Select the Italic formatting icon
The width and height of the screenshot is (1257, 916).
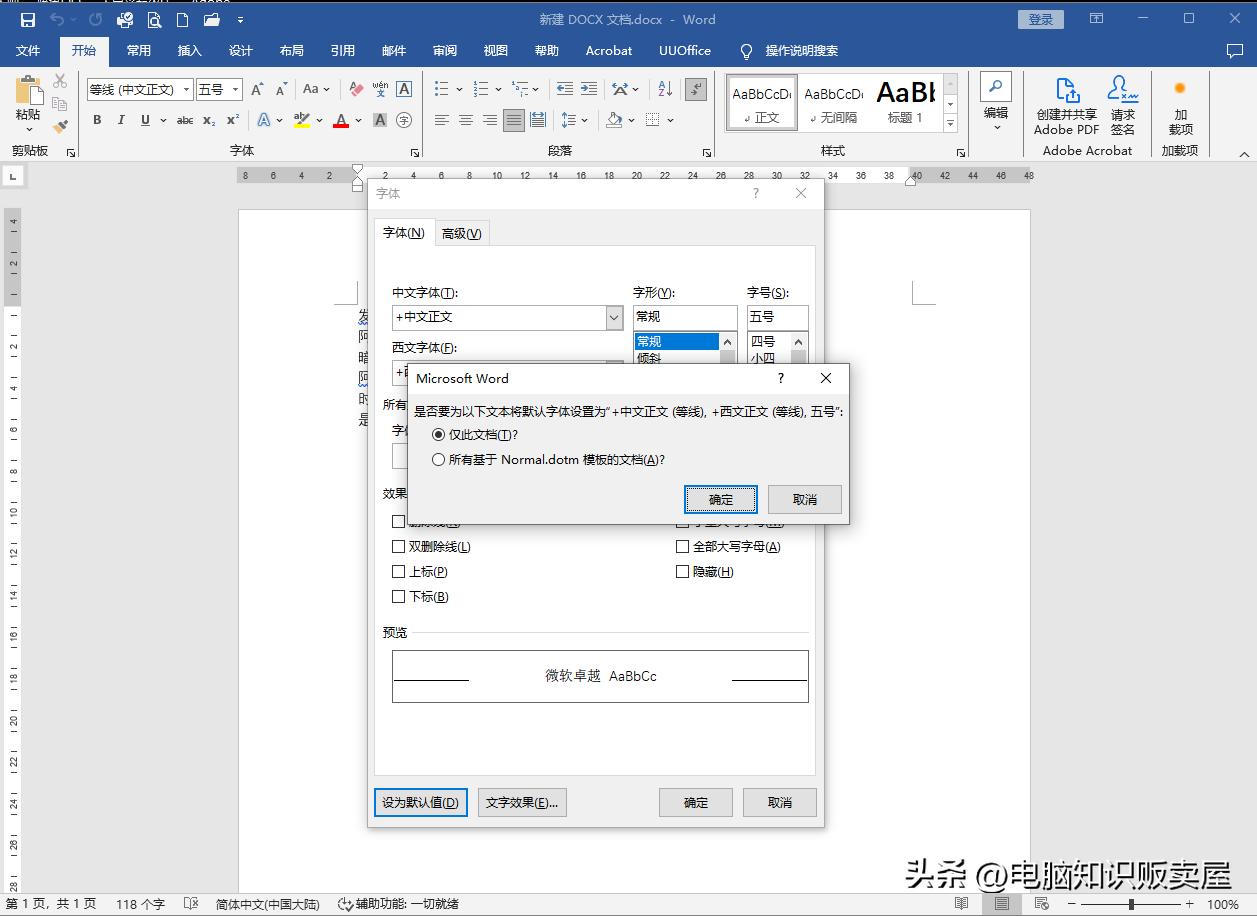[119, 120]
